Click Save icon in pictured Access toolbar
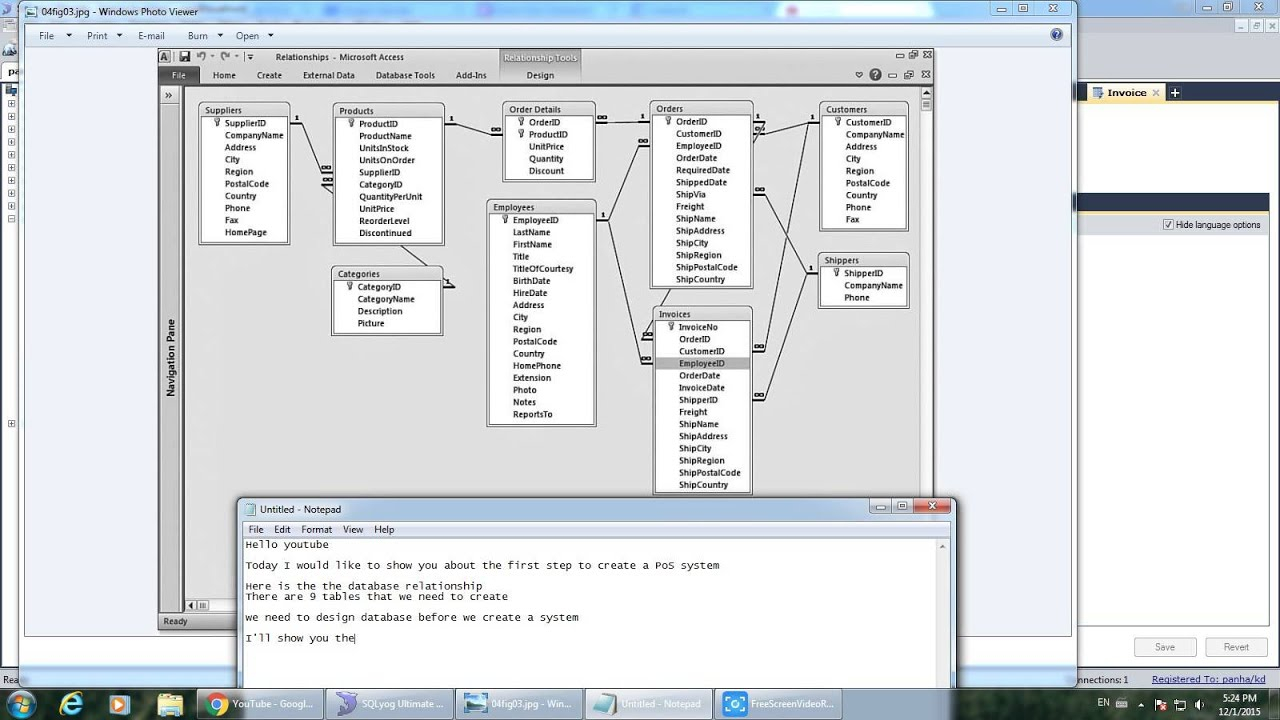Image resolution: width=1280 pixels, height=720 pixels. pyautogui.click(x=185, y=57)
